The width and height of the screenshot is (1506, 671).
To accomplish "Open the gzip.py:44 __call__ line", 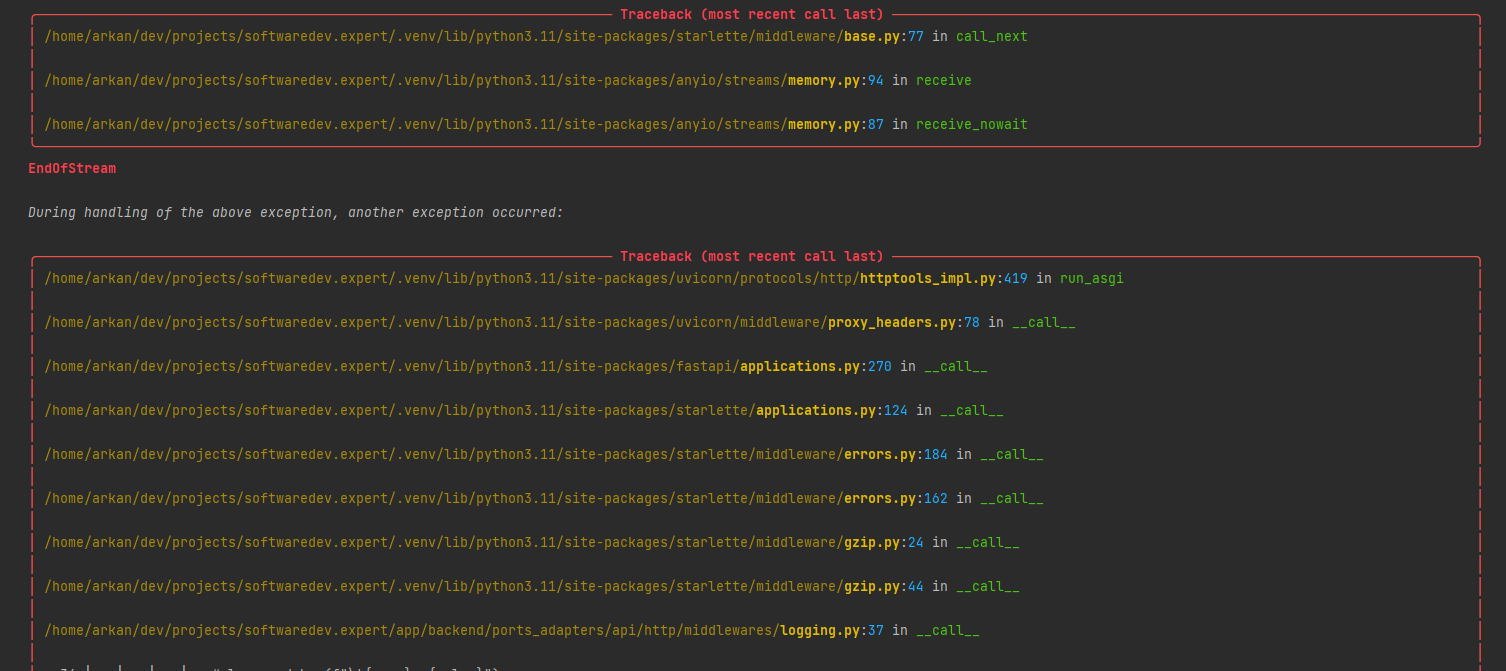I will tap(532, 586).
